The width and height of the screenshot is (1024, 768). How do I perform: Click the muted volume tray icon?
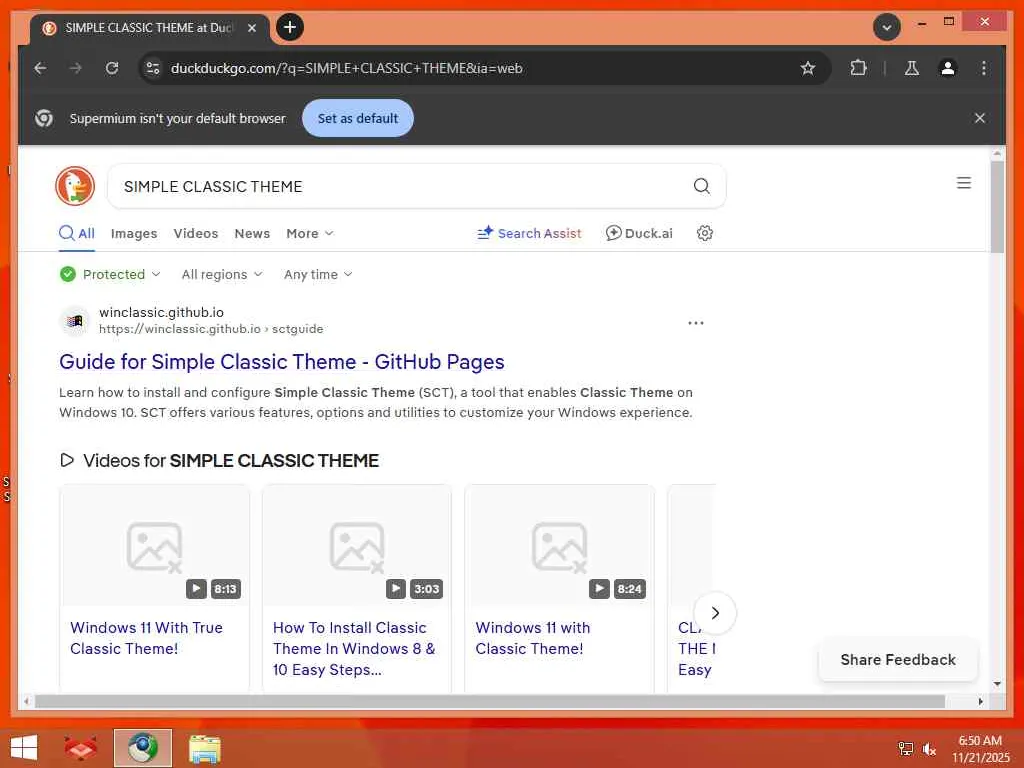[929, 749]
